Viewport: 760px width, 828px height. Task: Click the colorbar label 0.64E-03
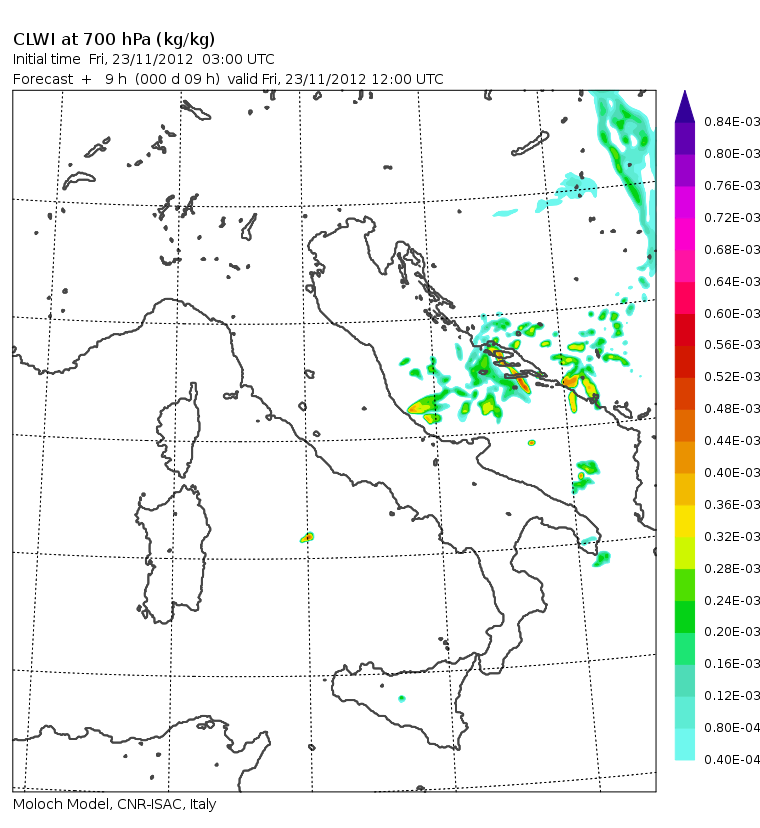coord(732,281)
